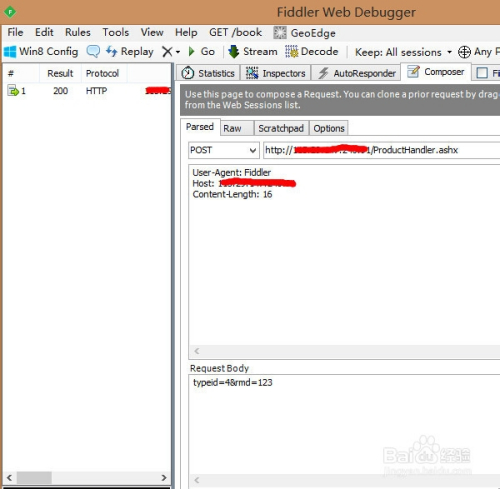The image size is (500, 489).
Task: Click the Any Process crosshair icon
Action: [x=464, y=52]
